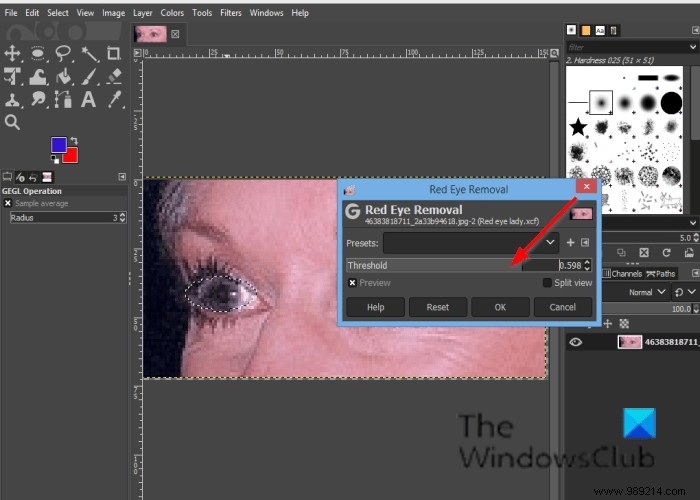This screenshot has height=500, width=700.
Task: Click the Cancel button
Action: pos(562,307)
